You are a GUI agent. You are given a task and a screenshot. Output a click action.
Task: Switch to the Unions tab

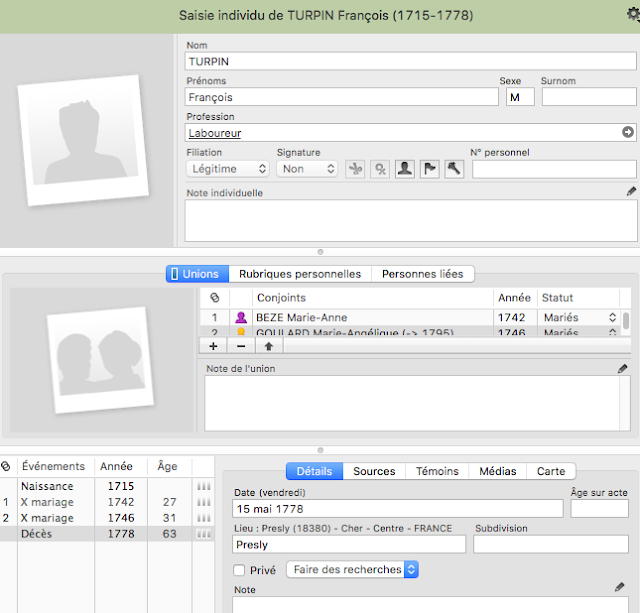pos(198,274)
